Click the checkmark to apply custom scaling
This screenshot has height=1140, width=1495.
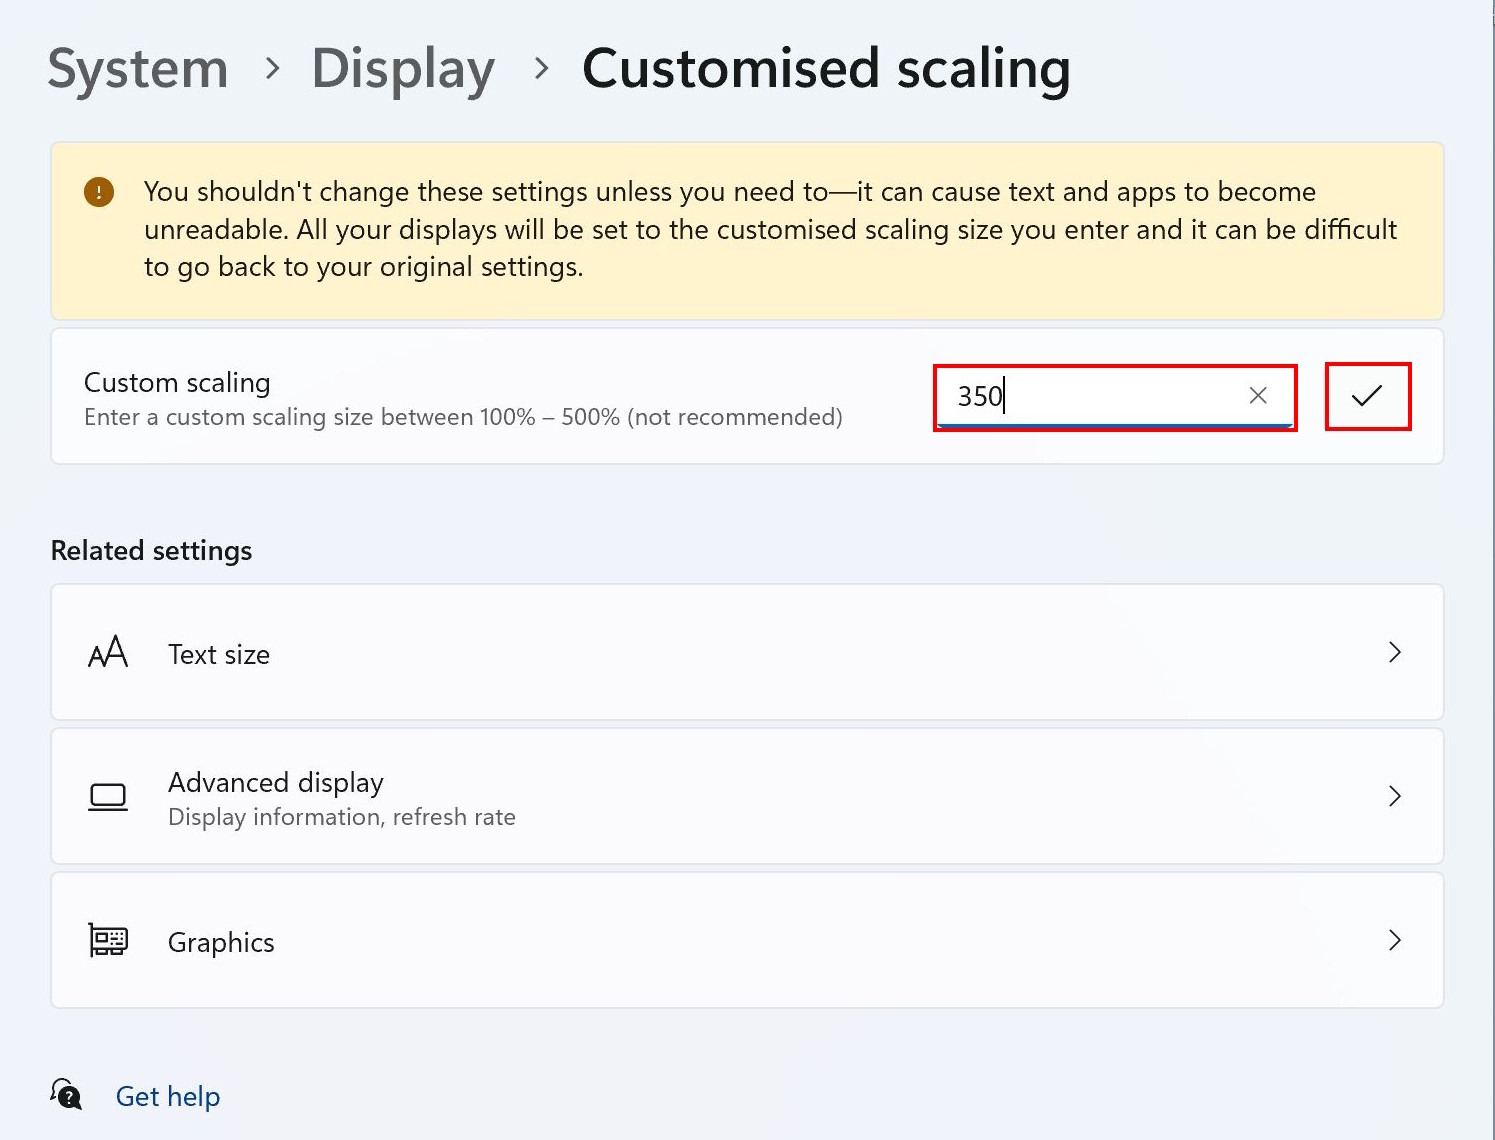(x=1367, y=396)
